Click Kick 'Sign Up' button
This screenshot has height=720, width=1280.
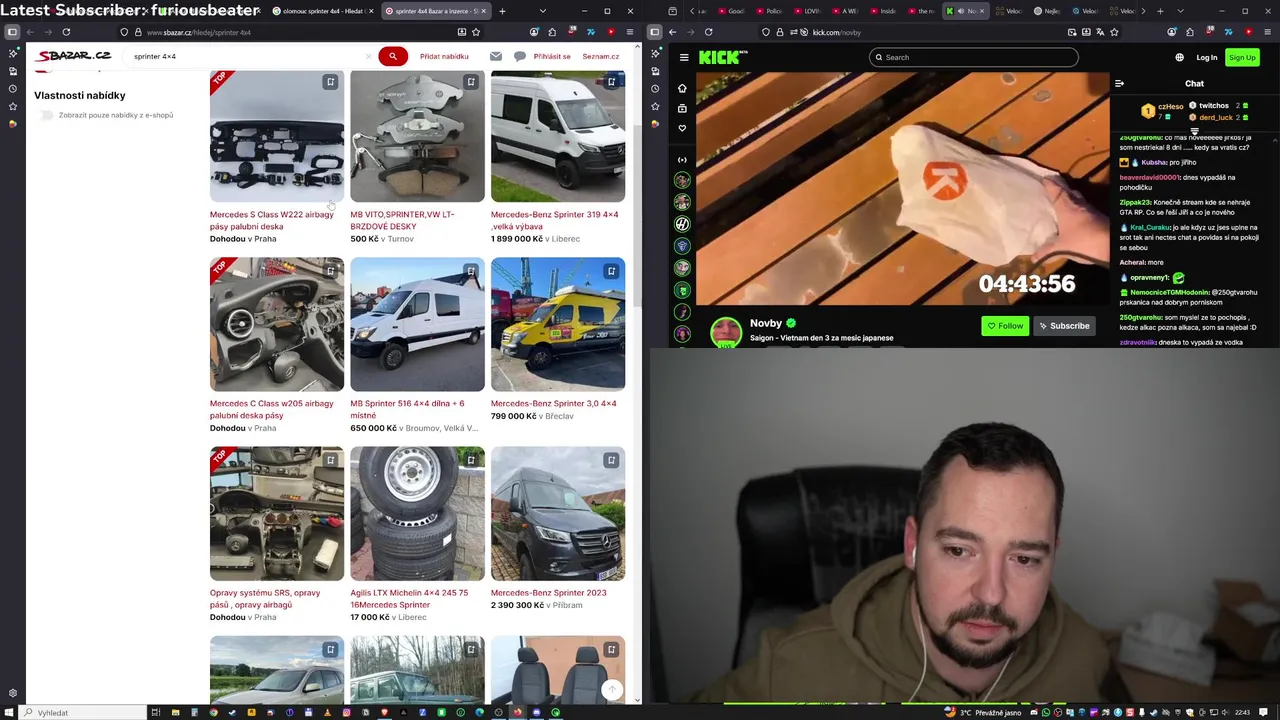[1242, 57]
